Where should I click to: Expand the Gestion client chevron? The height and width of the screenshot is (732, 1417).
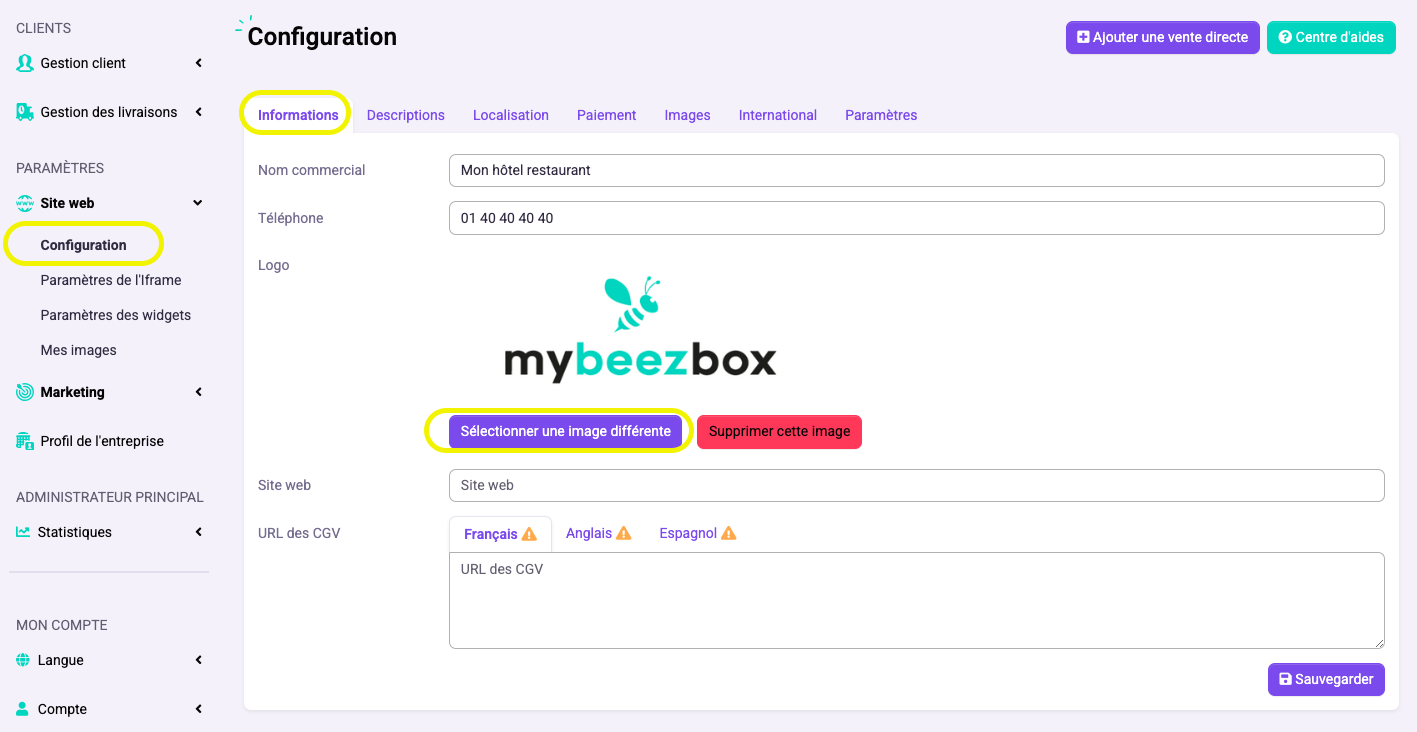tap(198, 63)
